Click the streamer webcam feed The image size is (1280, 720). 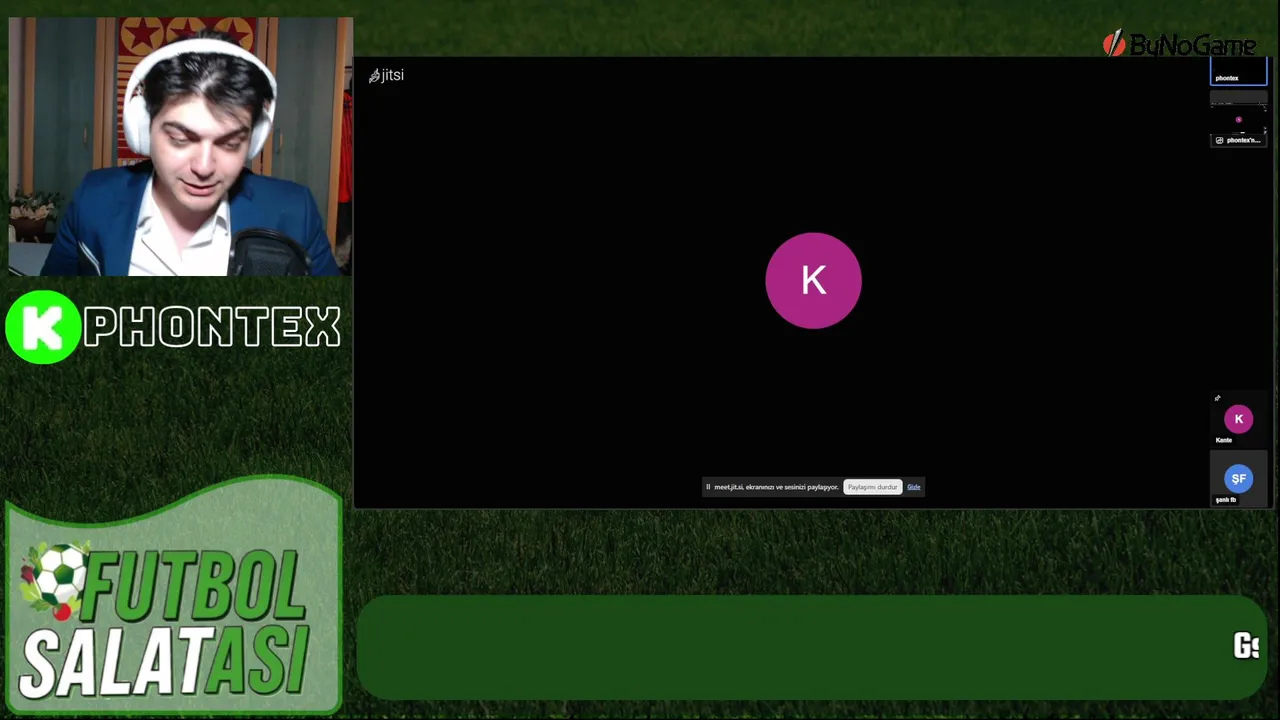180,146
